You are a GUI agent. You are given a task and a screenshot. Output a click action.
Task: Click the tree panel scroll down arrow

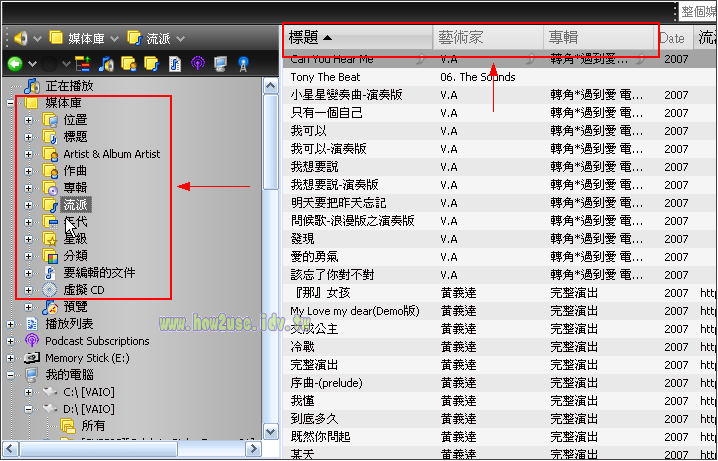270,430
